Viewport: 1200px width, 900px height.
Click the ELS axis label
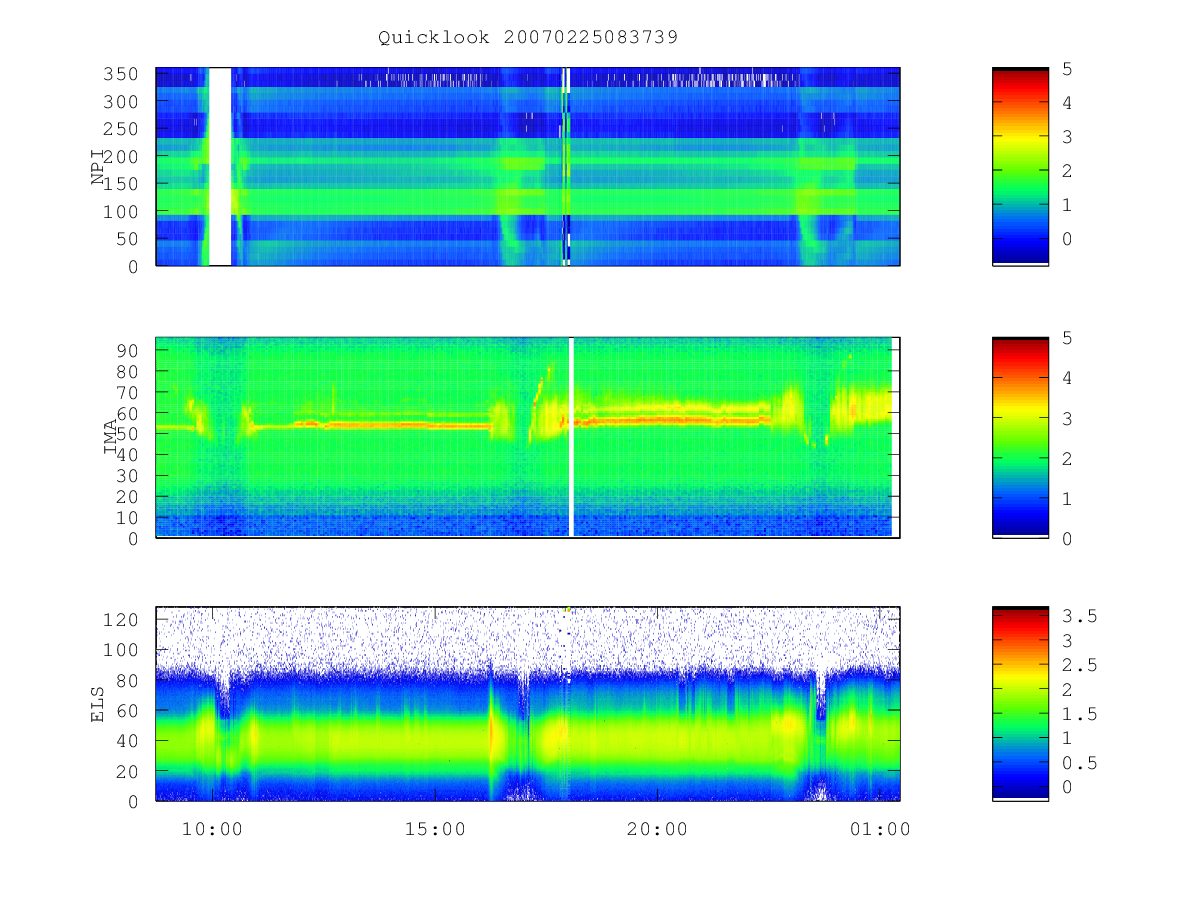click(x=98, y=703)
